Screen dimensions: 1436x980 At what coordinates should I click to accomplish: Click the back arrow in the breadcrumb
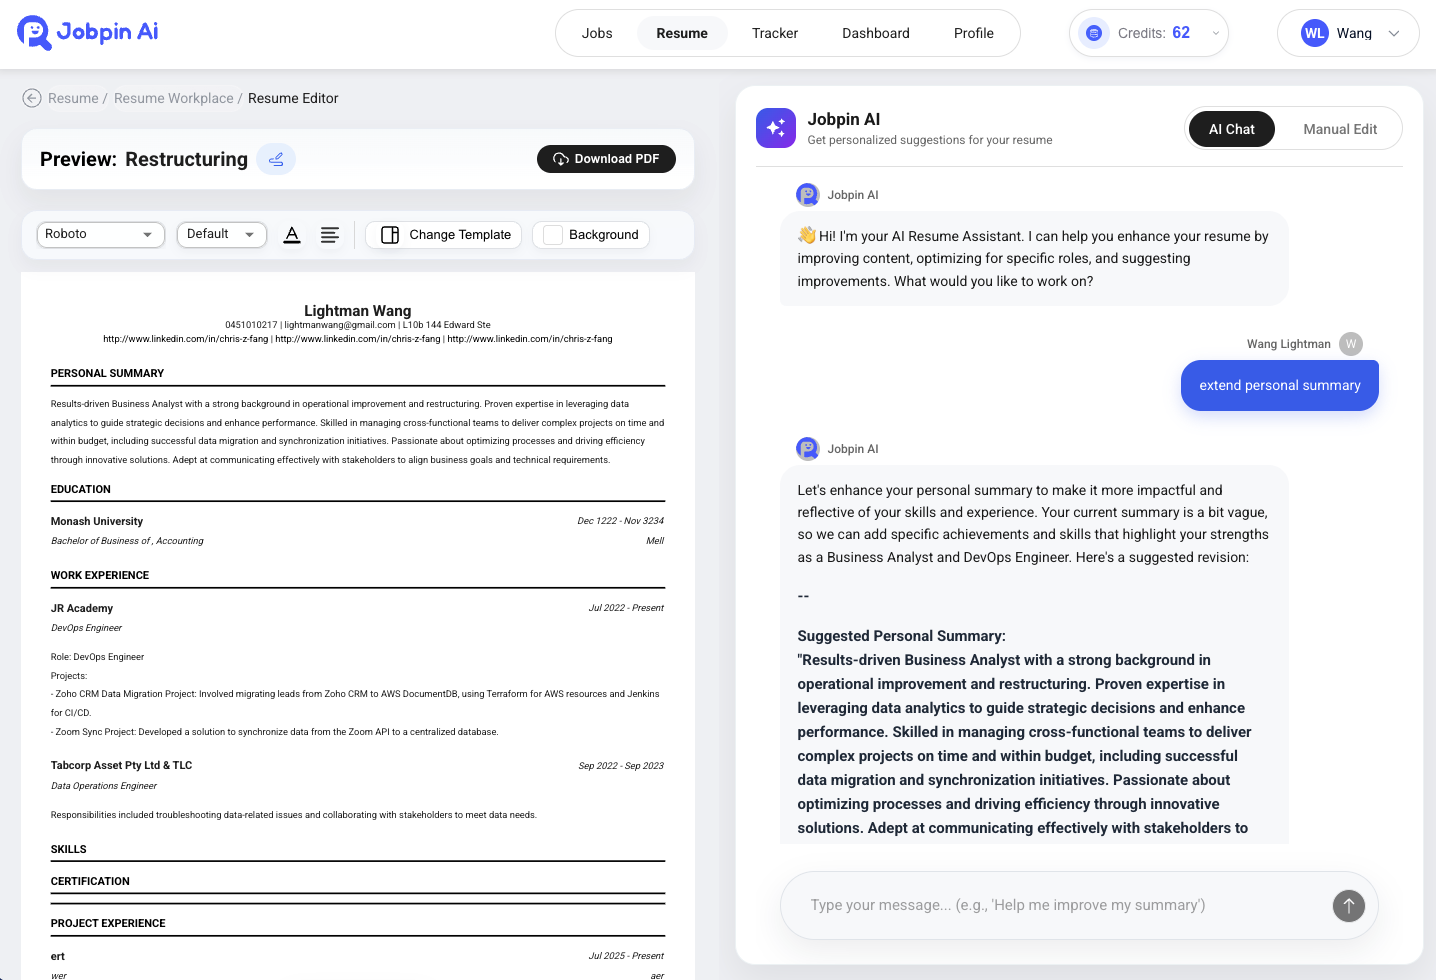[x=30, y=98]
